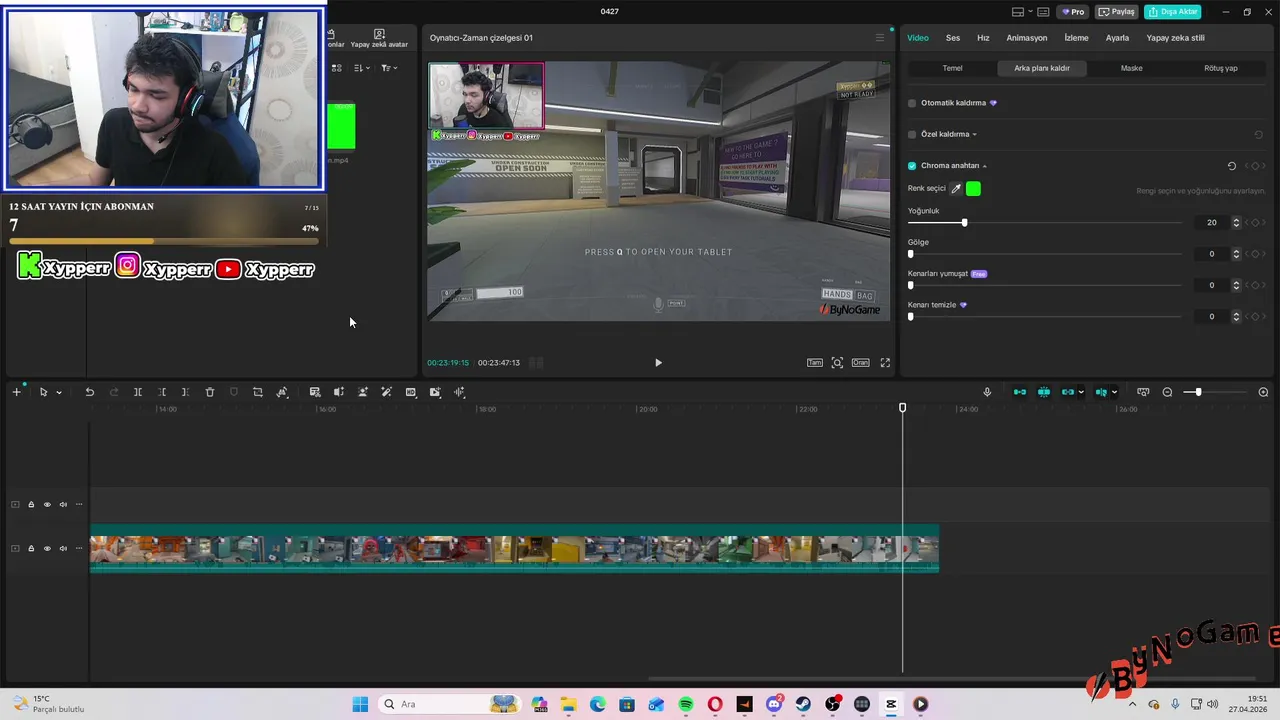Click the delete right of playhead icon
This screenshot has width=1280, height=720.
tap(186, 392)
